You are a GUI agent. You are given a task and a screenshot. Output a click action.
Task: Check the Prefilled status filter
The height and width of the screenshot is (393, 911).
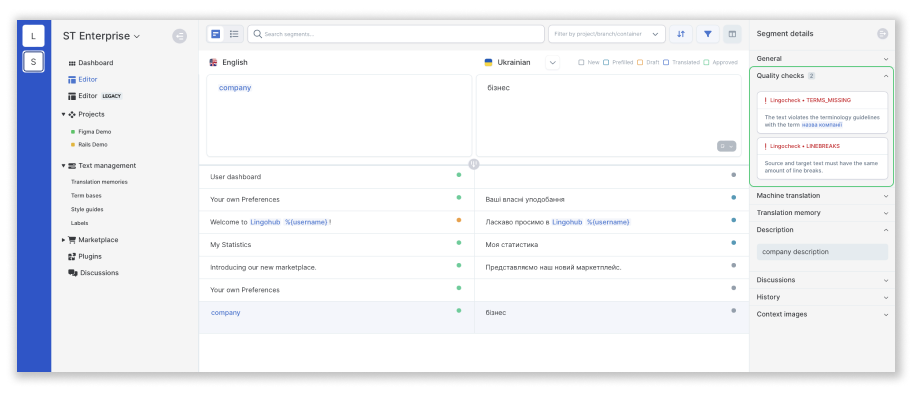[606, 62]
